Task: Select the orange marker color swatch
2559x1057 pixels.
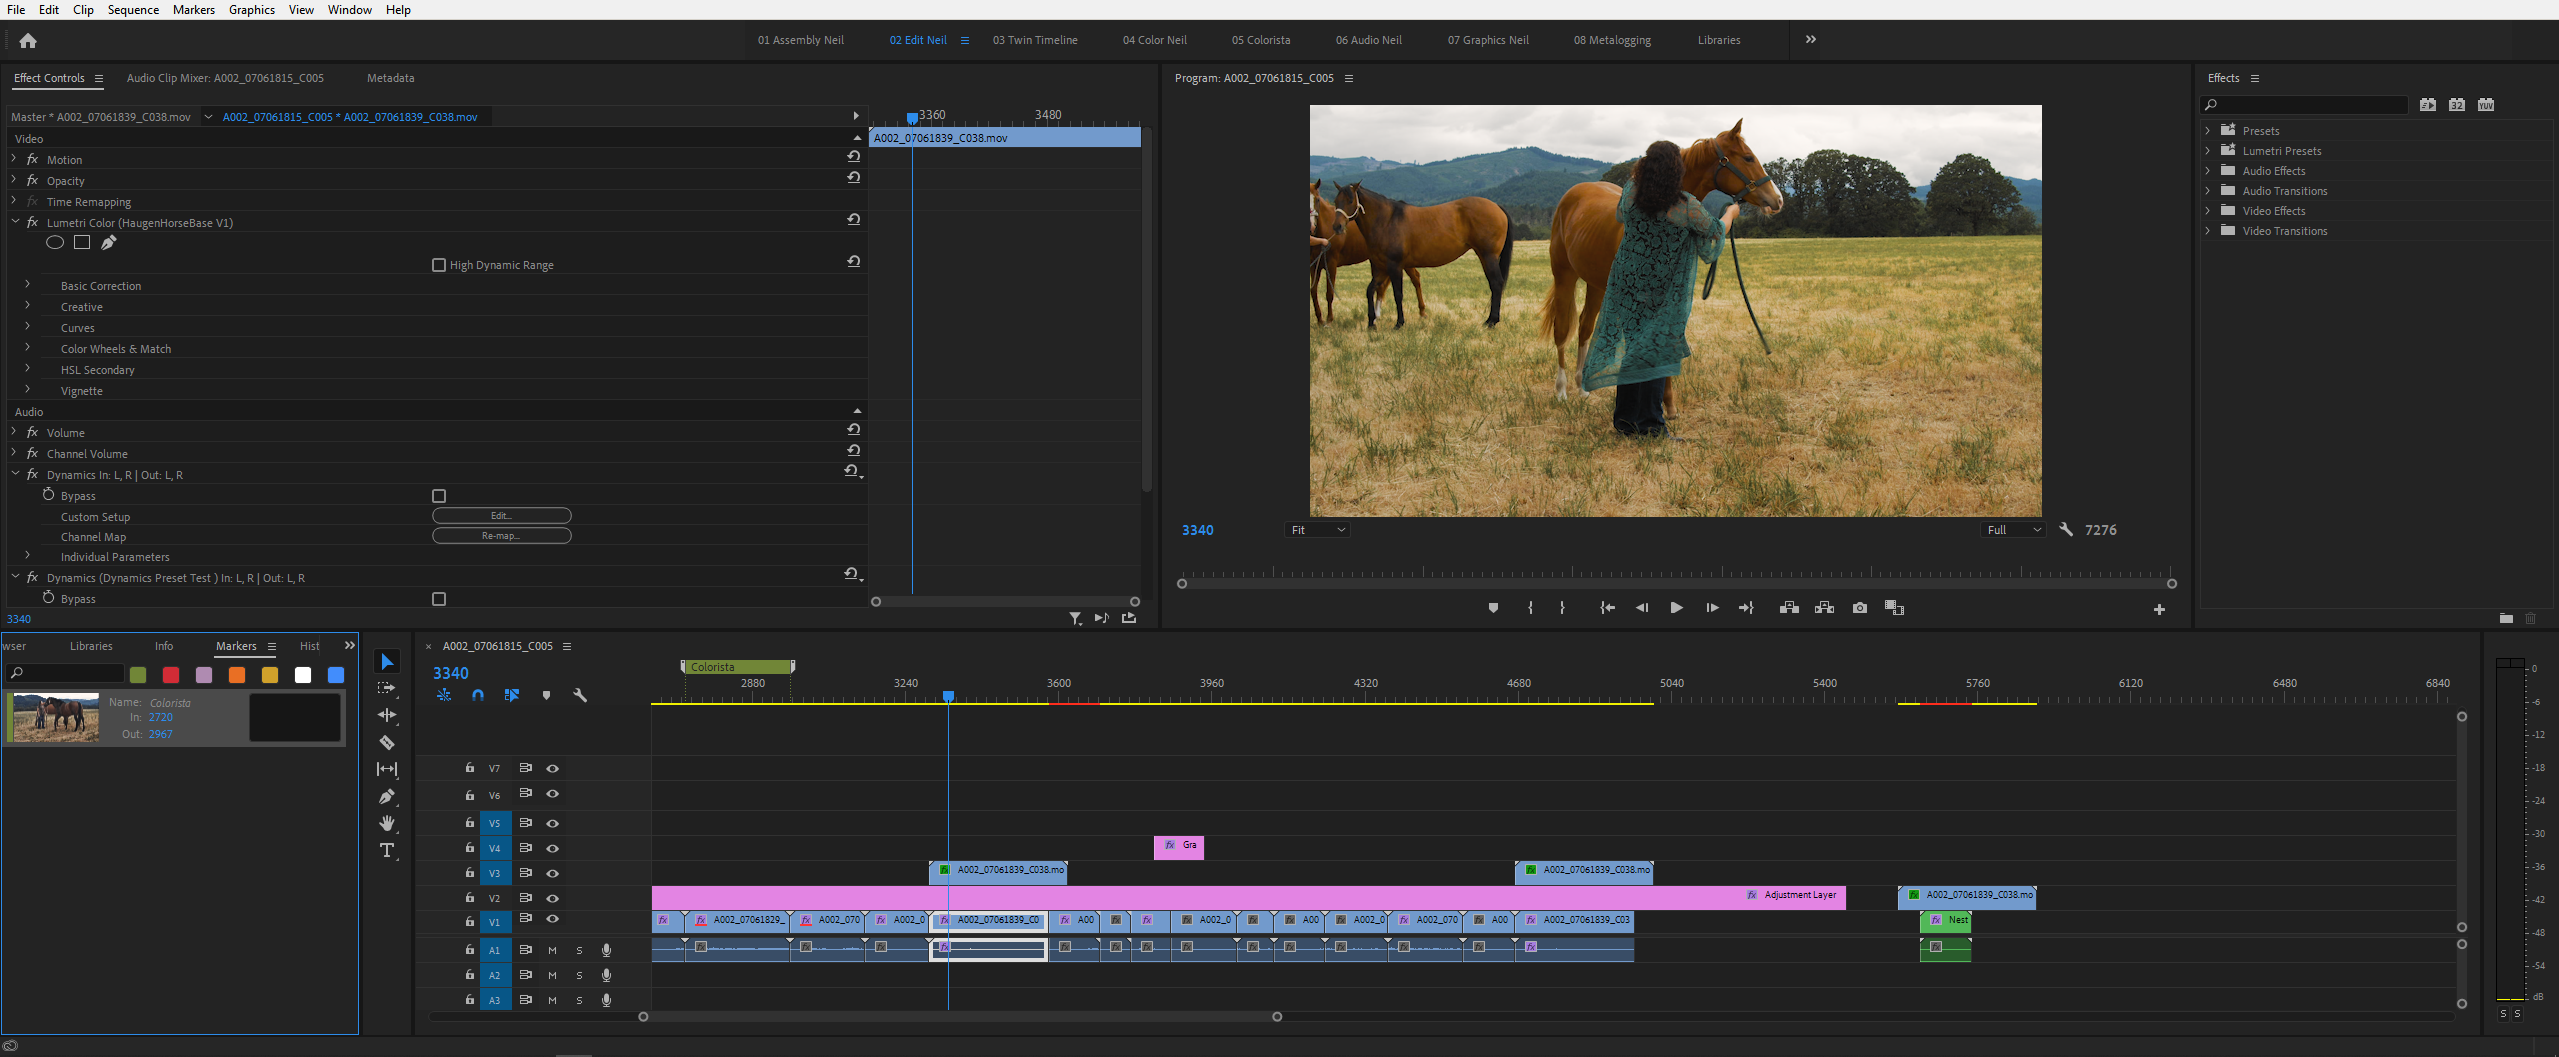Action: pyautogui.click(x=237, y=675)
